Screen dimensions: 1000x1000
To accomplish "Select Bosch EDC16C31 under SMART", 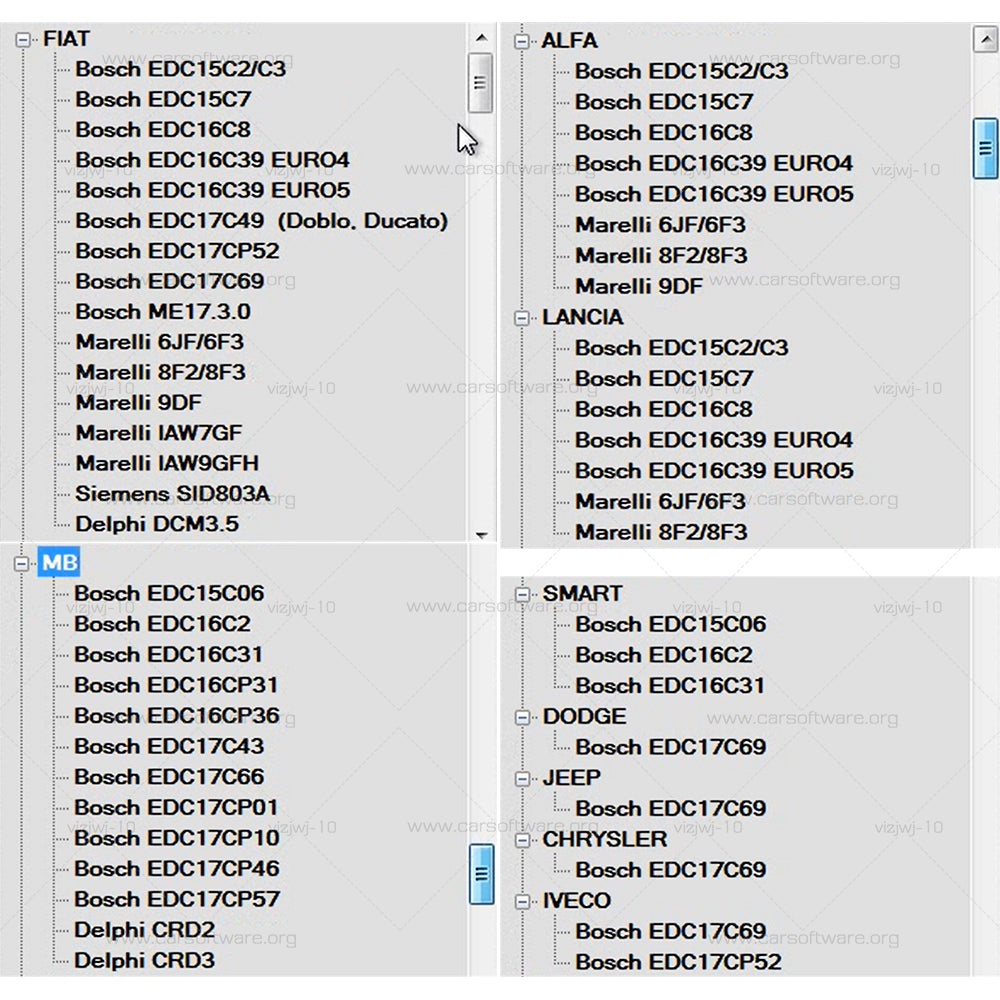I will 670,686.
